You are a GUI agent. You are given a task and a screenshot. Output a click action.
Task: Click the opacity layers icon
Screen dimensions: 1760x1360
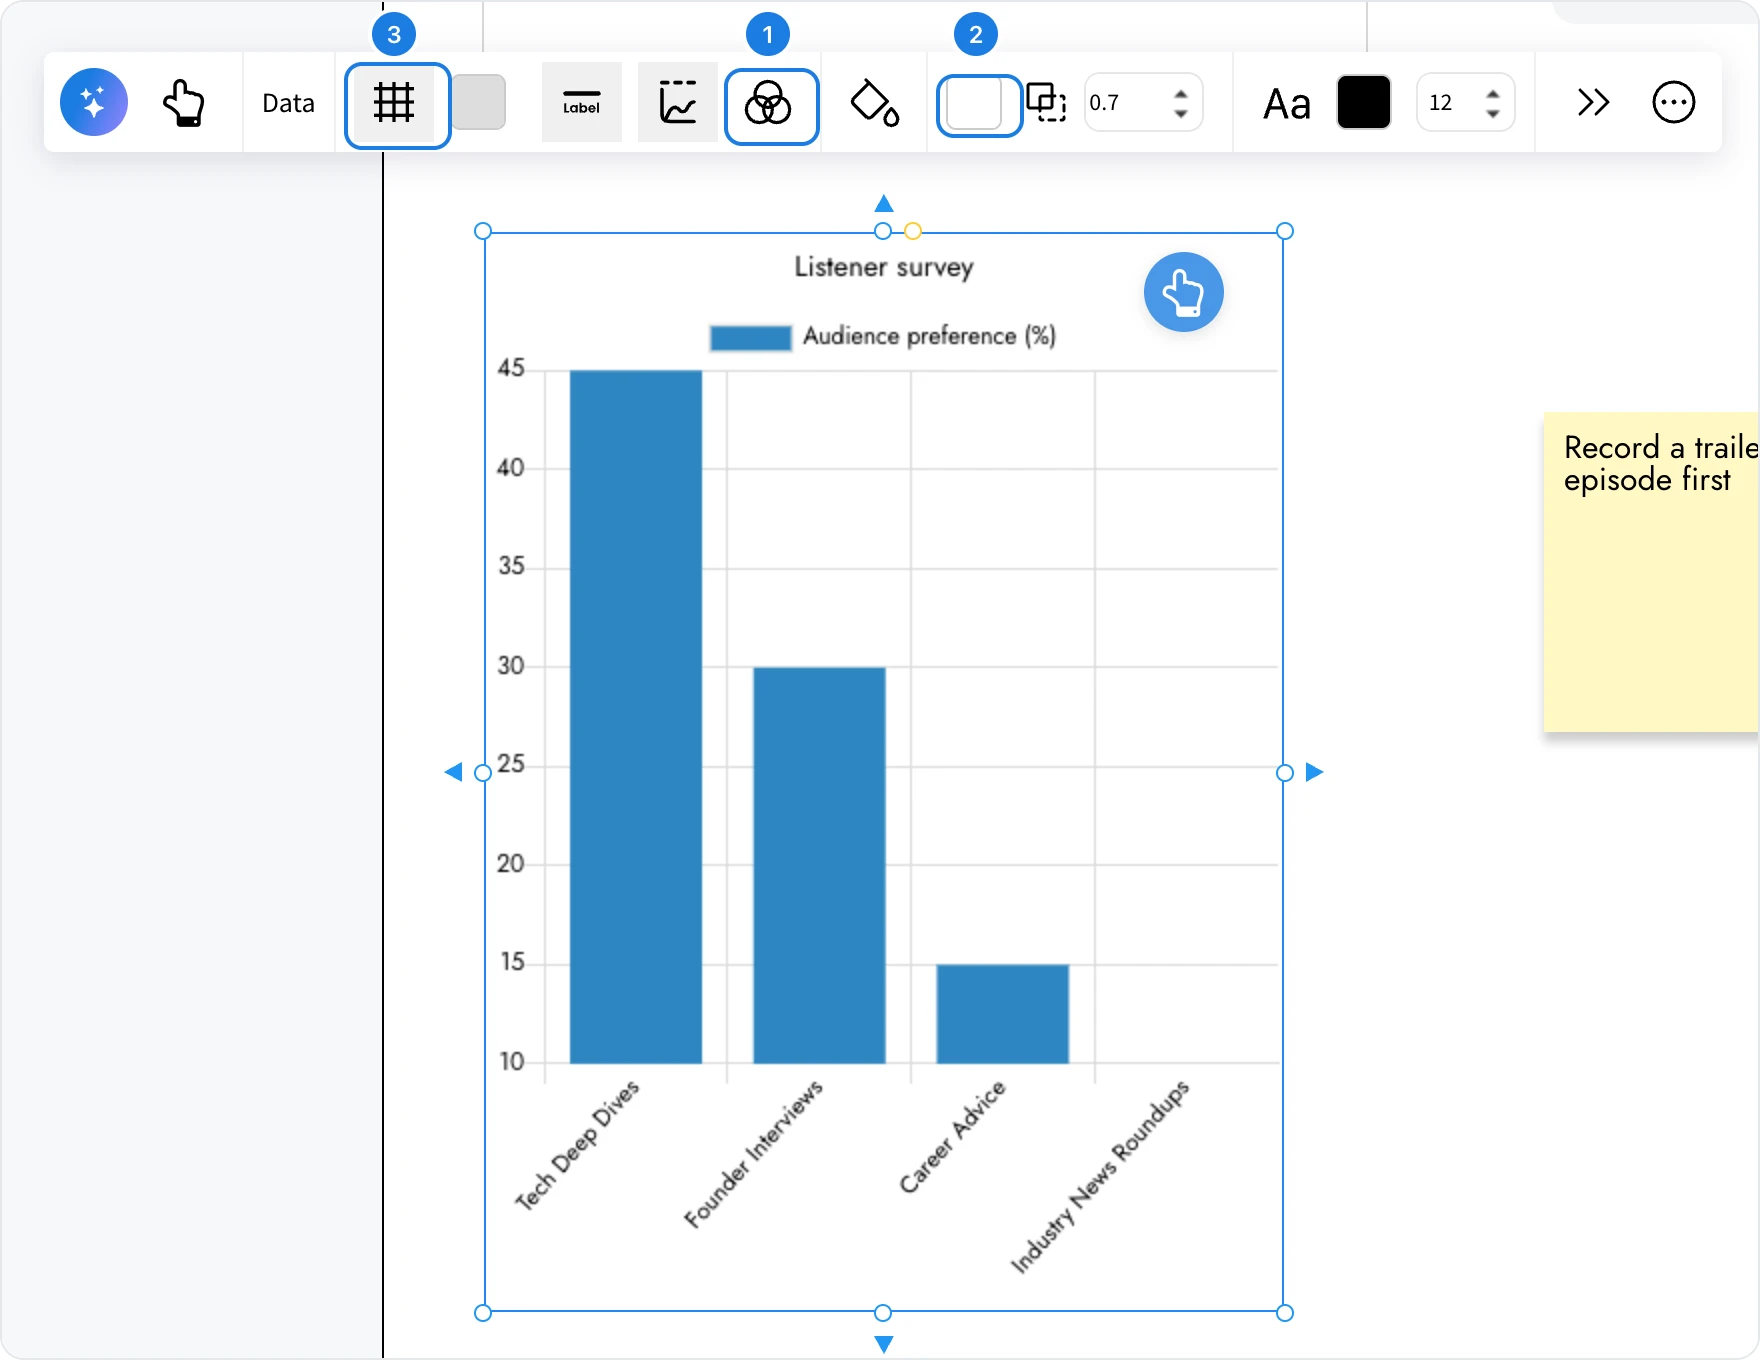1046,102
